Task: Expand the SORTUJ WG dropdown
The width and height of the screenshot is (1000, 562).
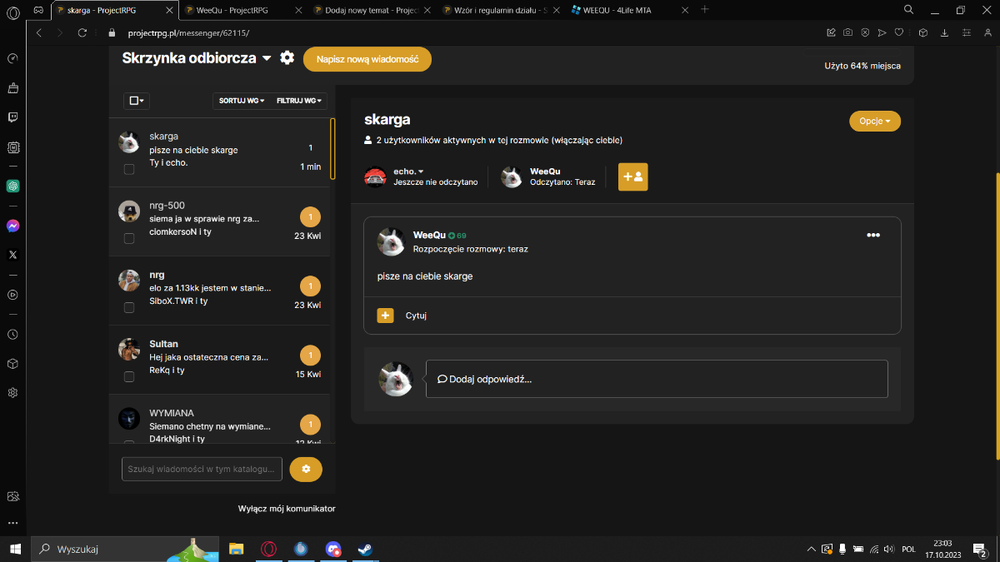Action: click(x=241, y=101)
